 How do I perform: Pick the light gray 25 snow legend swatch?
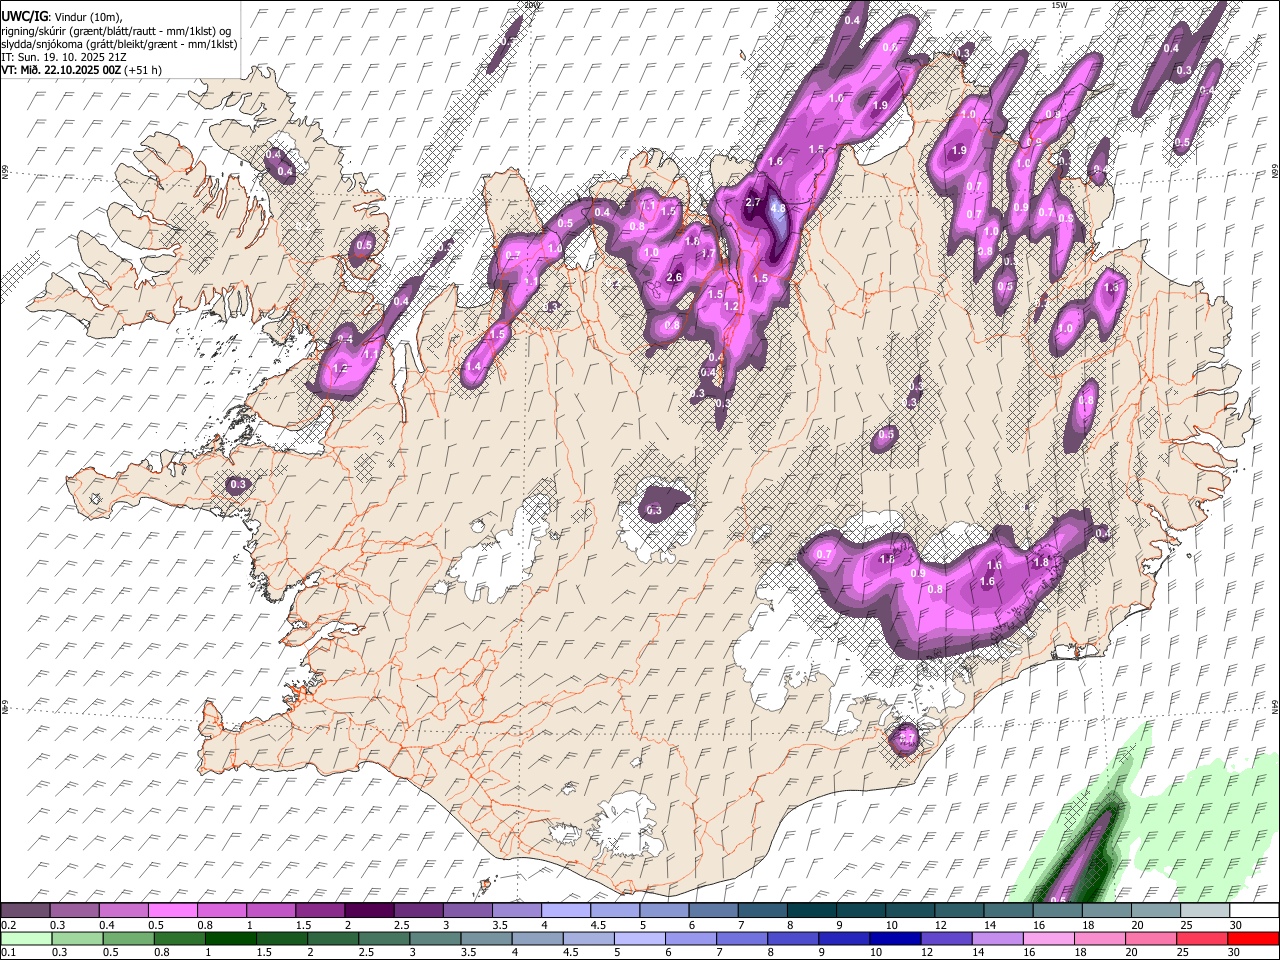1204,911
